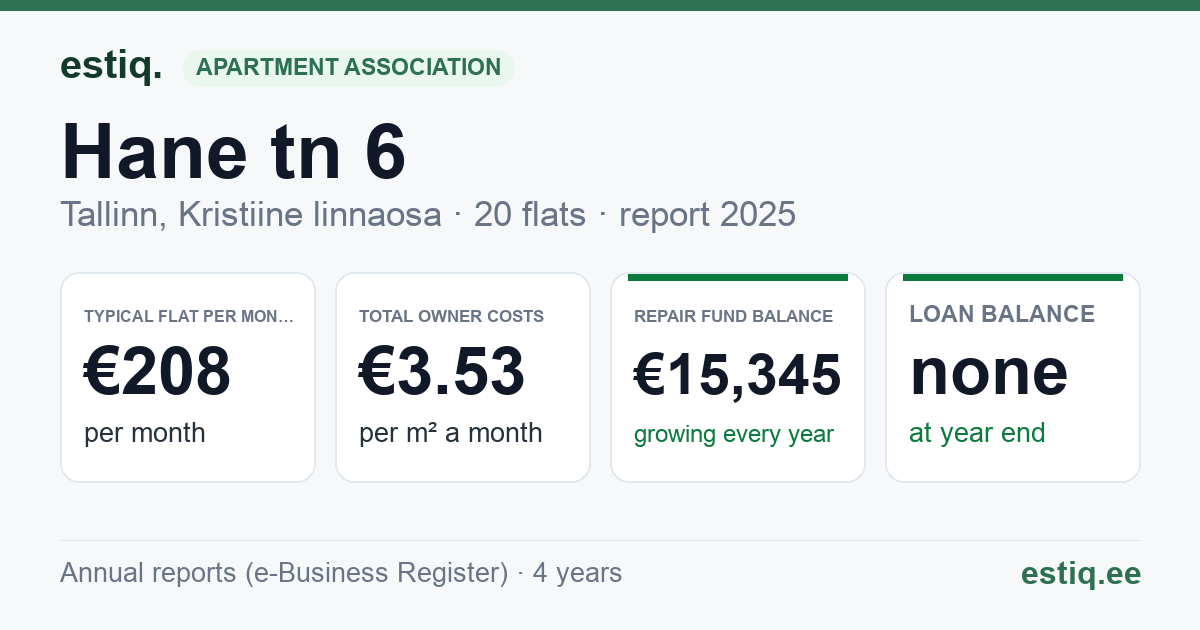Click the €208 value
Image resolution: width=1200 pixels, height=630 pixels.
[x=158, y=372]
